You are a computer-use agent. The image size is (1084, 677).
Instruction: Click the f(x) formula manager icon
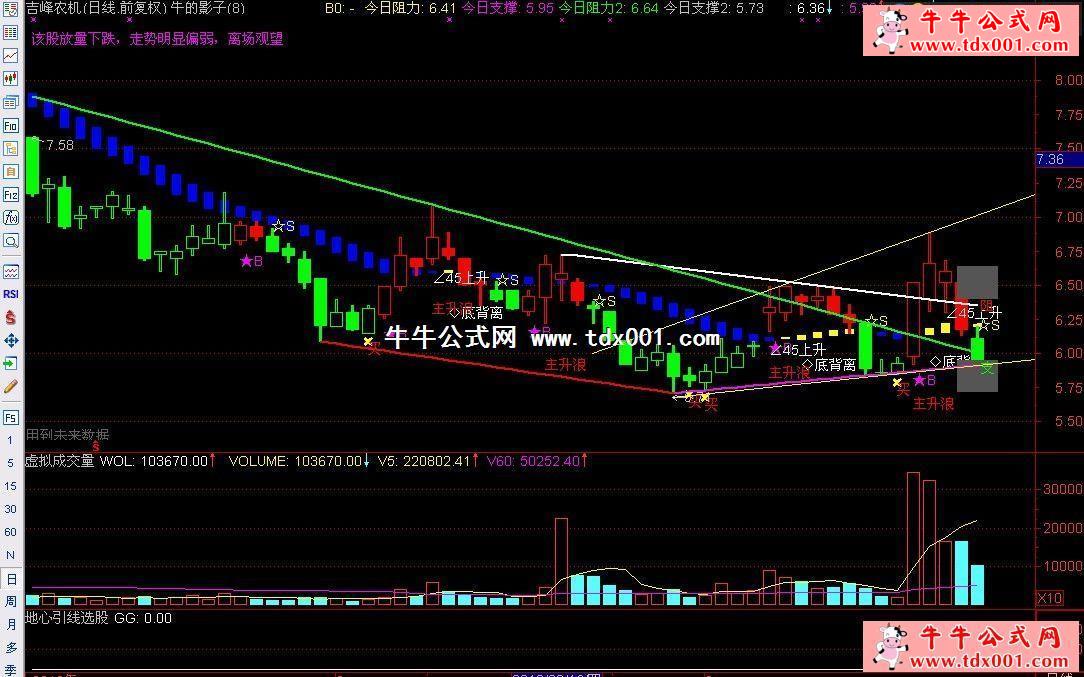click(x=11, y=218)
